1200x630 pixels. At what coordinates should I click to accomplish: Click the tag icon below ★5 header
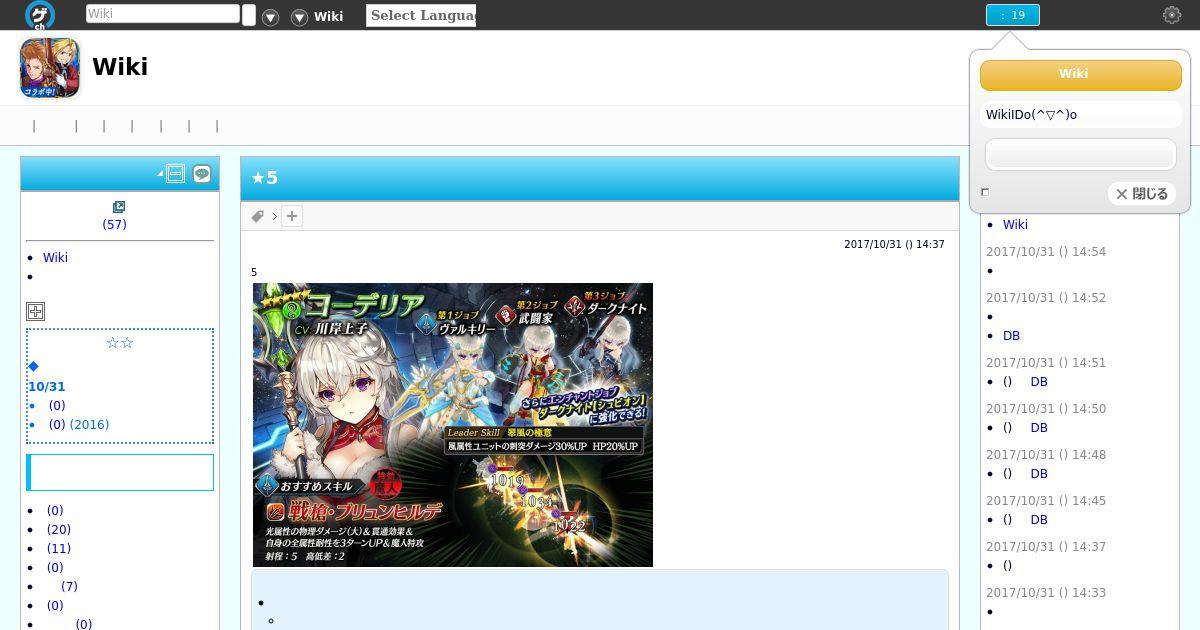click(x=257, y=216)
